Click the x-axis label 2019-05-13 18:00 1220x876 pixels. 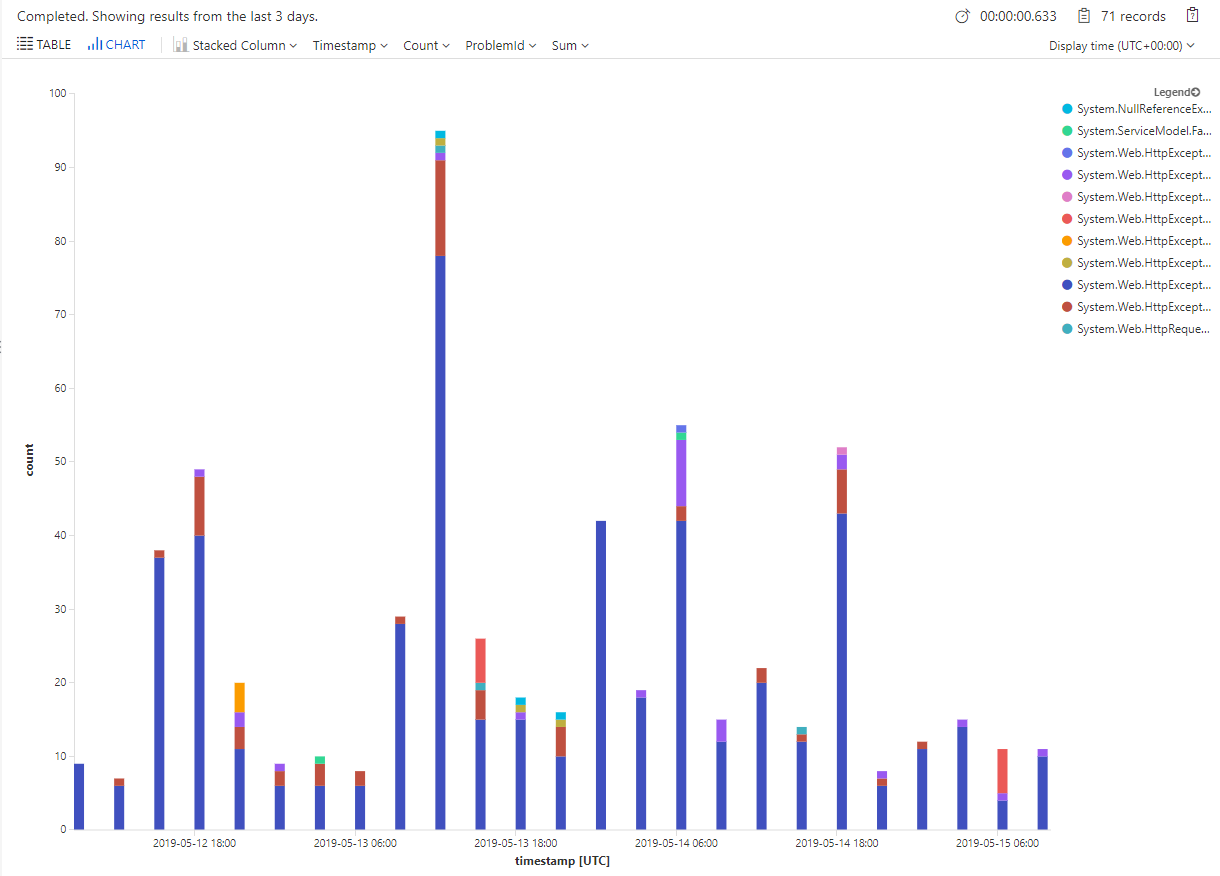[x=516, y=843]
